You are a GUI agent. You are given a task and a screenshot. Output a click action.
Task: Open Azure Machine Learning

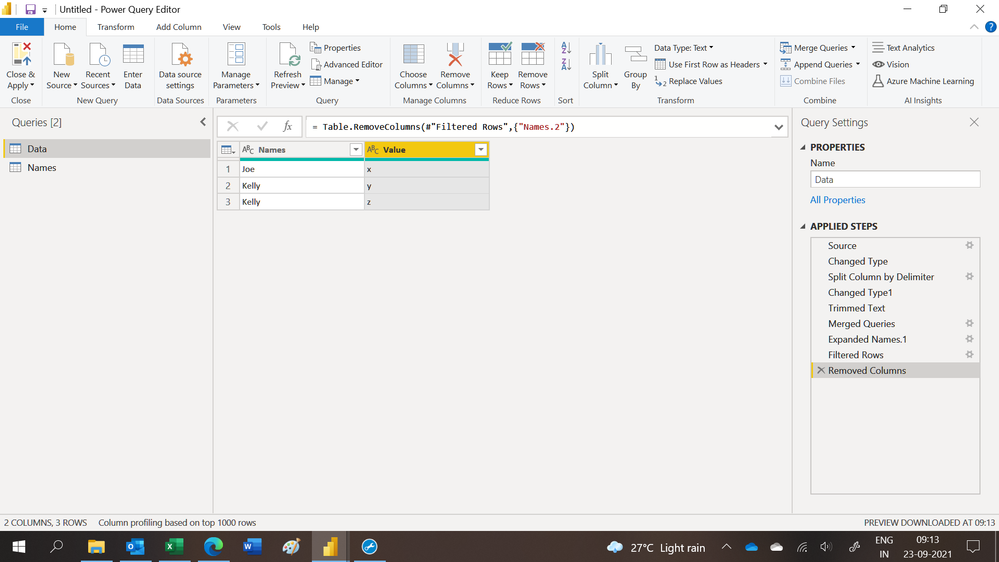point(923,81)
